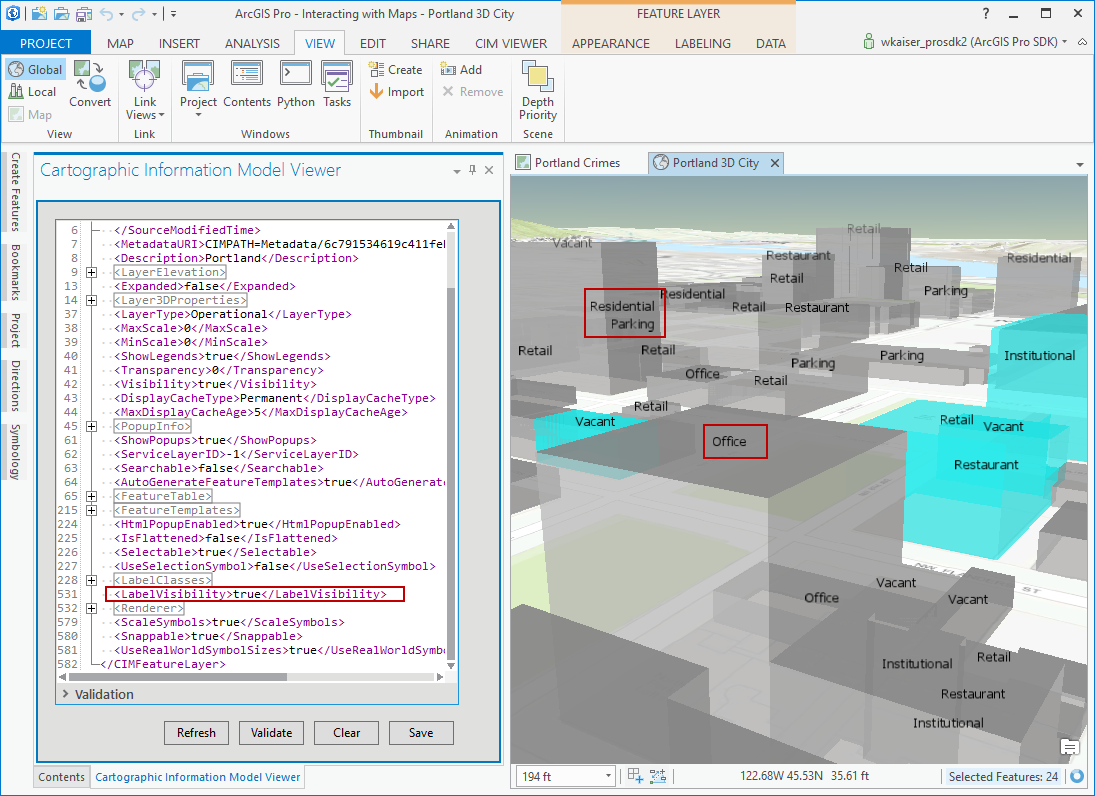Viewport: 1095px width, 796px height.
Task: Expand the Layer3DProperties XML node
Action: coord(91,300)
